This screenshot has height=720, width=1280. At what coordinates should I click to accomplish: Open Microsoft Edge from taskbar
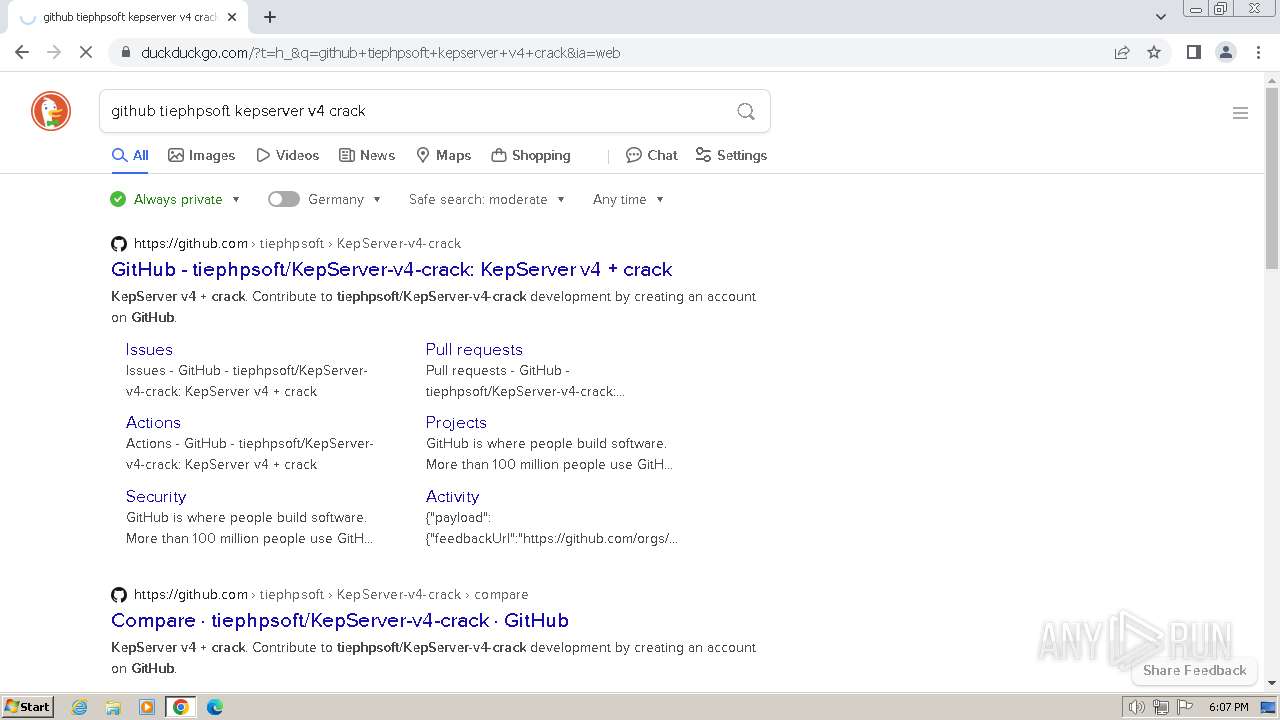215,707
